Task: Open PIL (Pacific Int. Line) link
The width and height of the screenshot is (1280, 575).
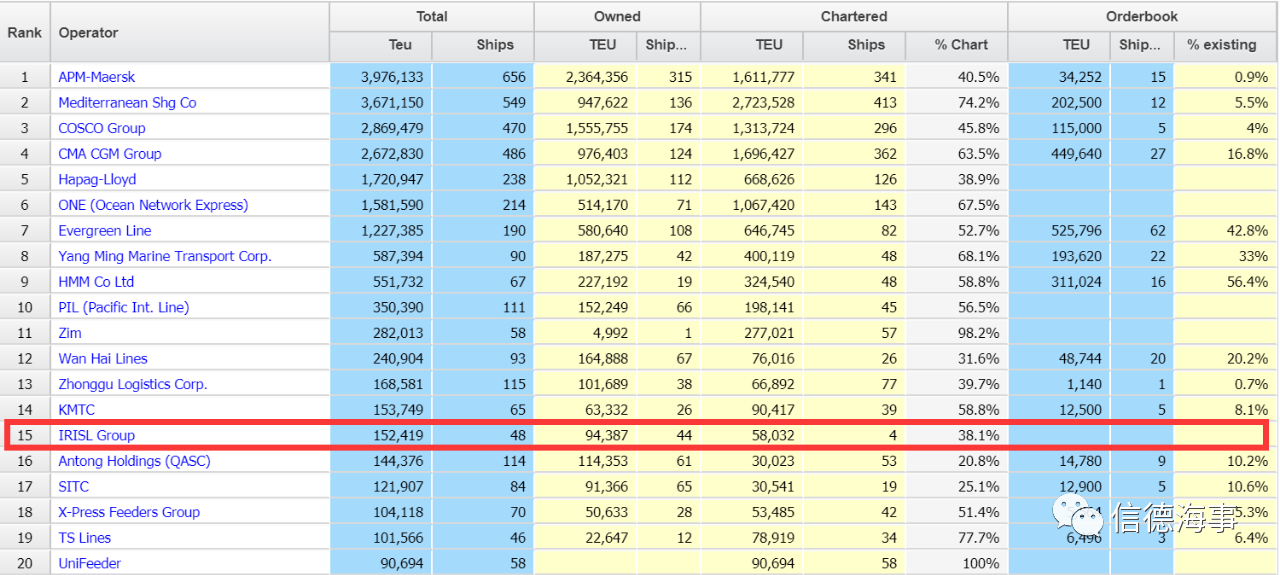Action: (x=123, y=307)
